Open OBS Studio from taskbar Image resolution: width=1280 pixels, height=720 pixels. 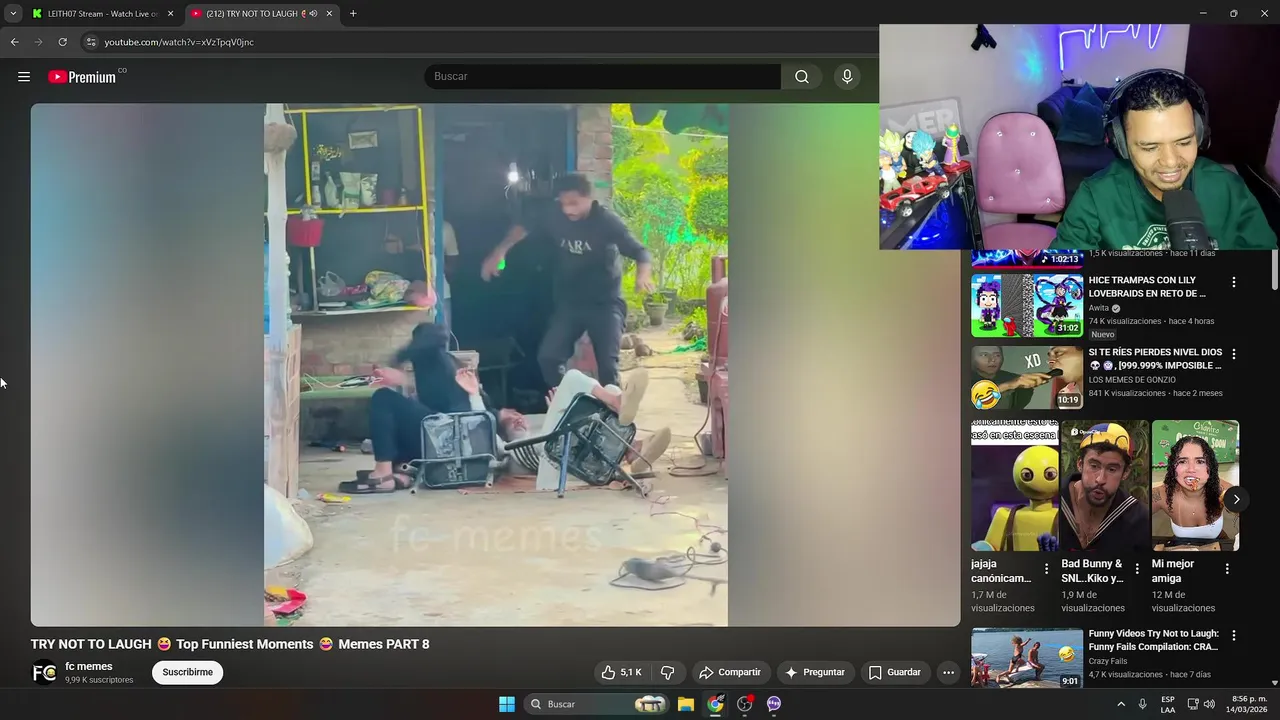coord(745,704)
